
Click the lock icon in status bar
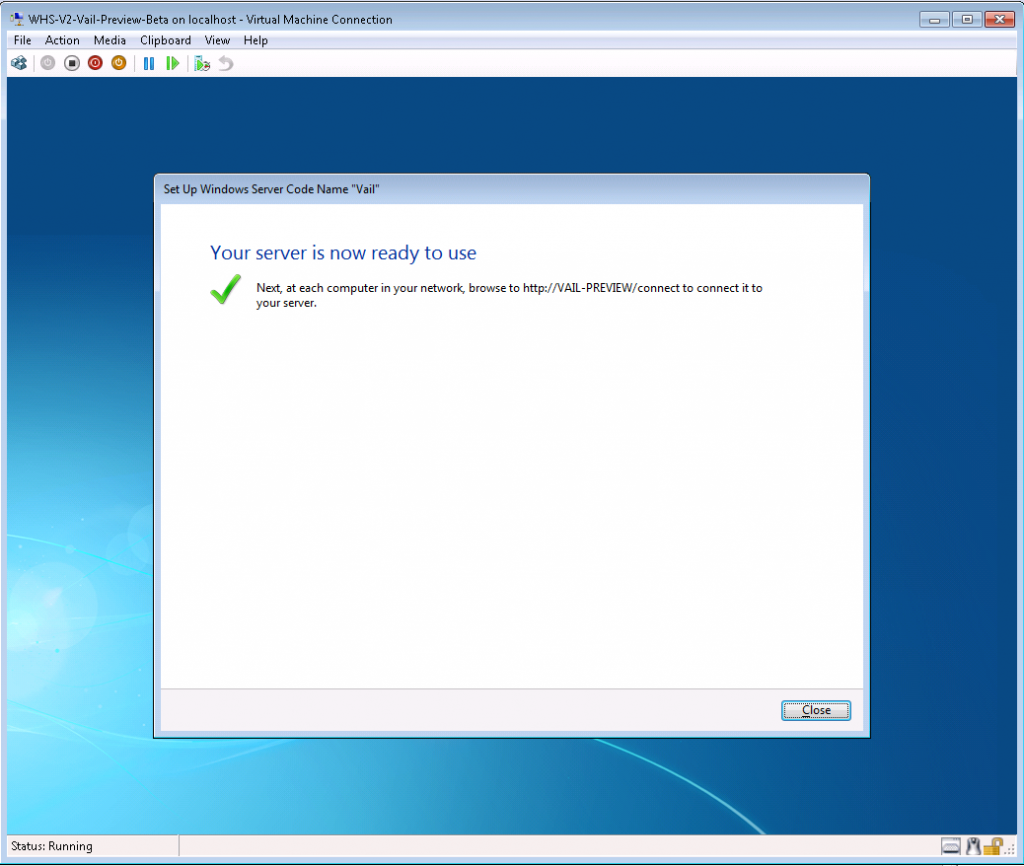pos(993,846)
